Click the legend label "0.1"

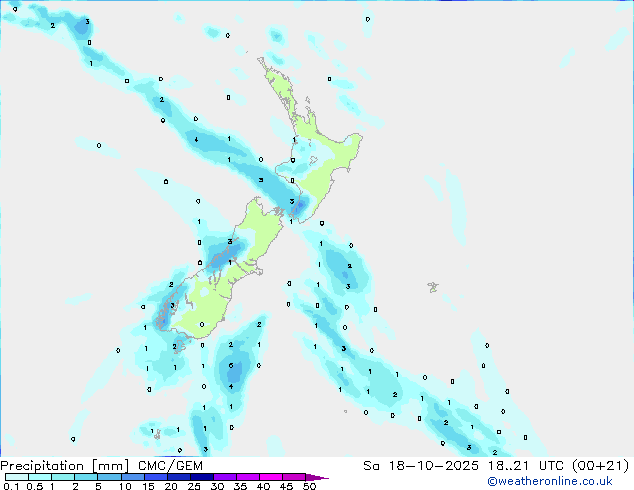(11, 486)
